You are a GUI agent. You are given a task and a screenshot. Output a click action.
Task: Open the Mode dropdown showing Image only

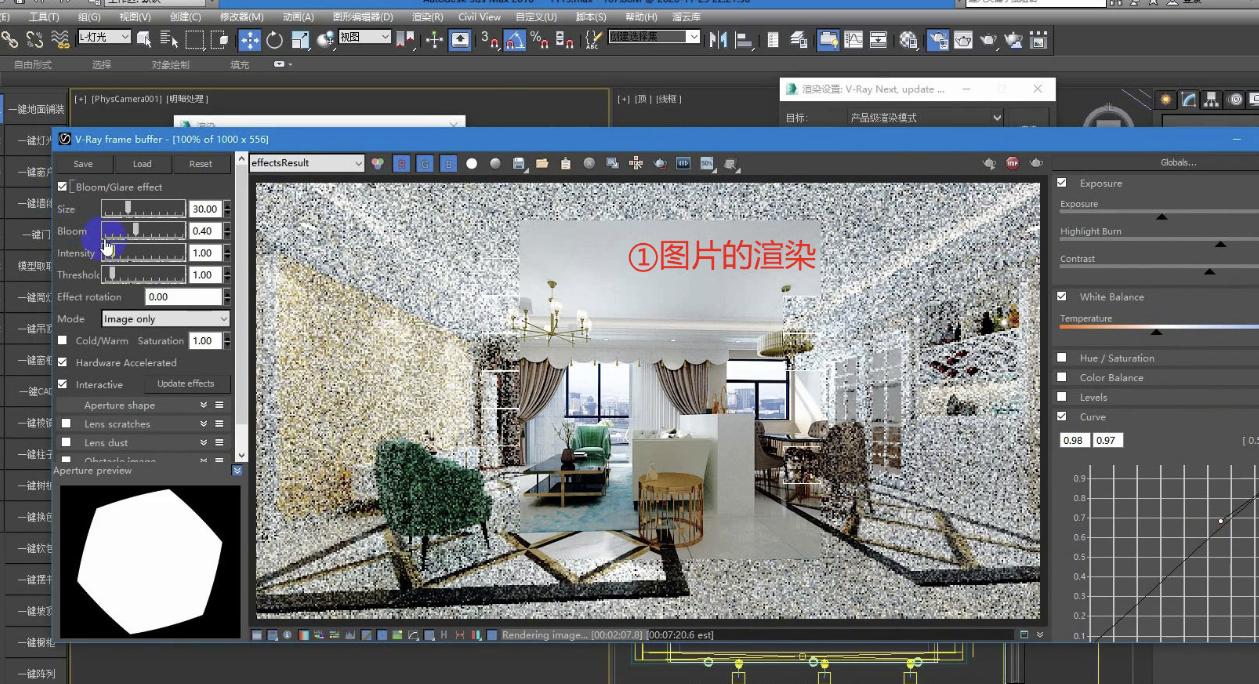(x=165, y=318)
